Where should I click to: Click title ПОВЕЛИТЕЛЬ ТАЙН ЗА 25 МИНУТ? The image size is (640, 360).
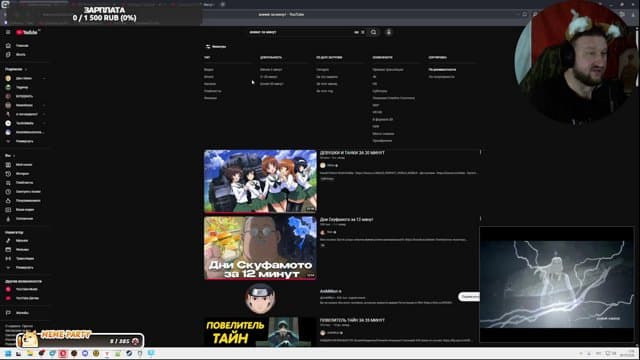click(352, 320)
